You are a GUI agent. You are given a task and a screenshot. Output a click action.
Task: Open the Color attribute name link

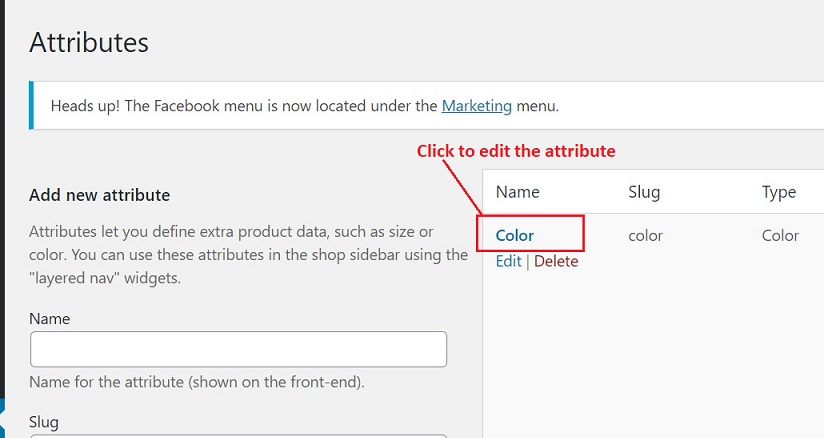point(514,235)
